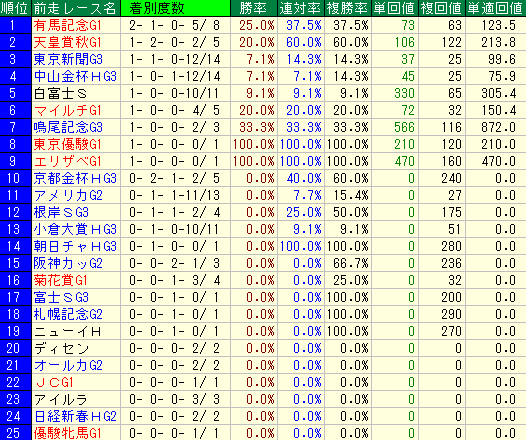Open the 東京新聞G3 race entry
This screenshot has height=440, width=526.
tap(68, 59)
